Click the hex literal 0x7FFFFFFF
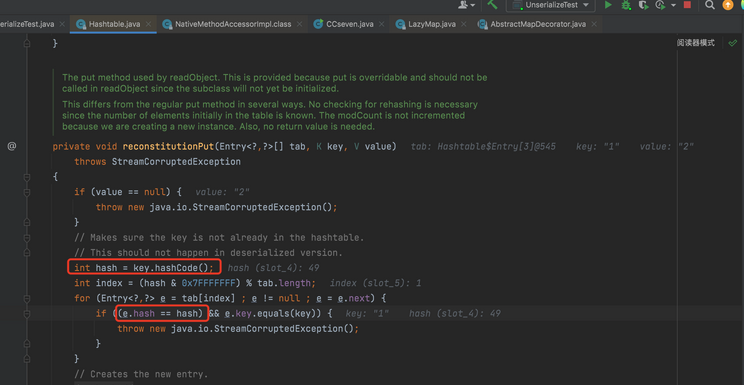Viewport: 744px width, 385px height. [x=209, y=283]
